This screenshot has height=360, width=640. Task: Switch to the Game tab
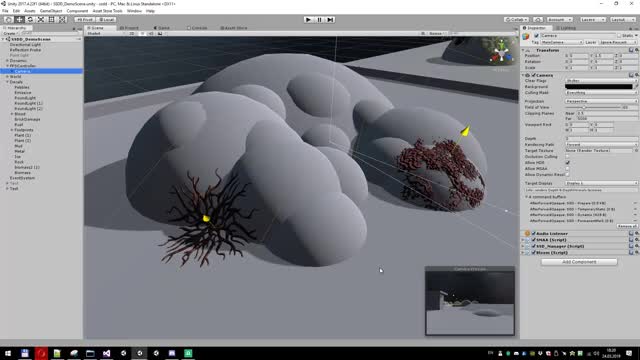tap(162, 28)
